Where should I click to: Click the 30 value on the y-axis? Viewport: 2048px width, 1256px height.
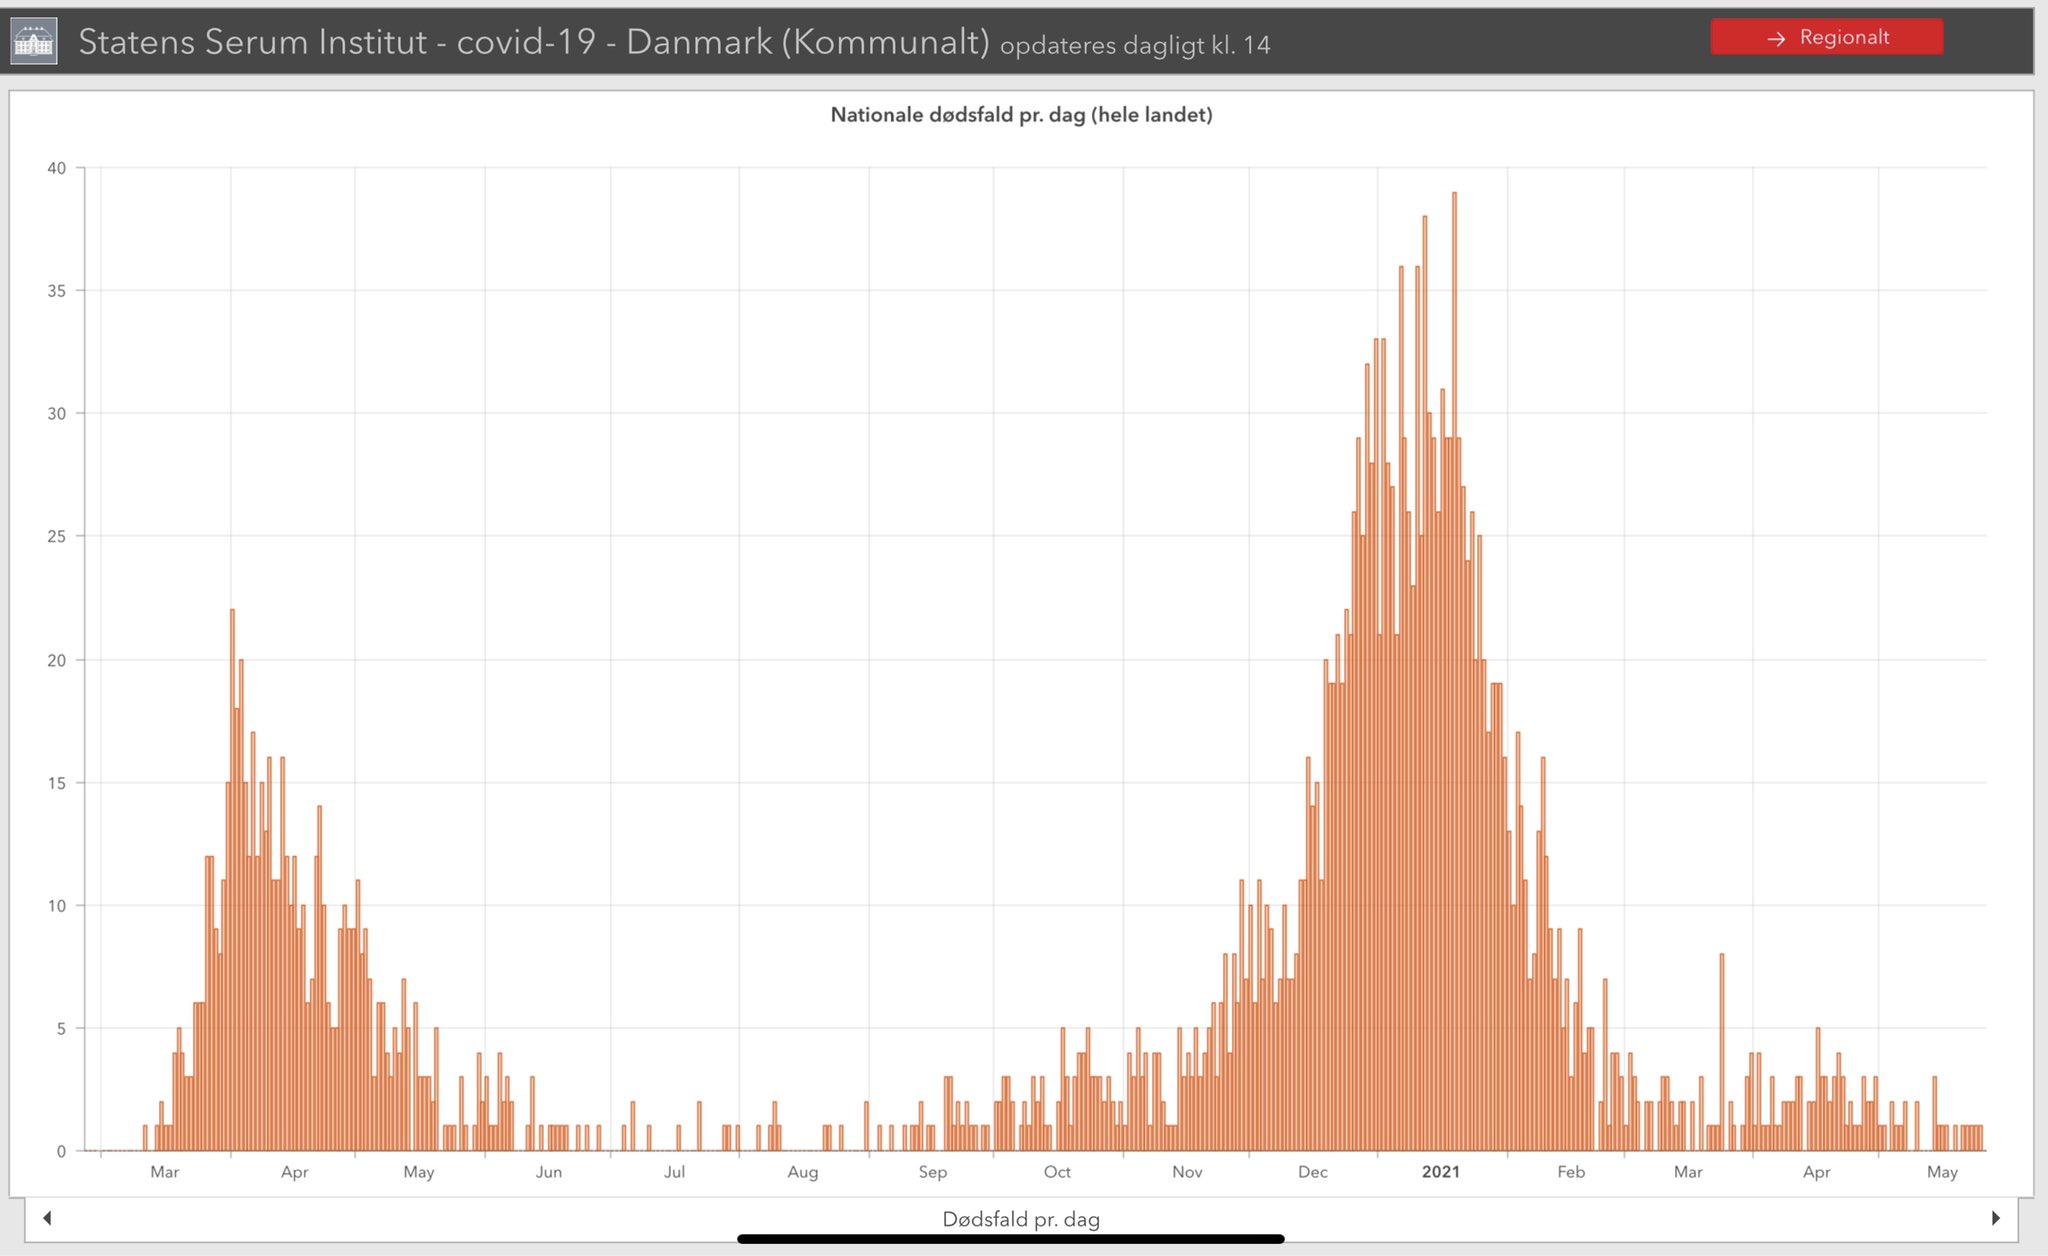[x=57, y=414]
